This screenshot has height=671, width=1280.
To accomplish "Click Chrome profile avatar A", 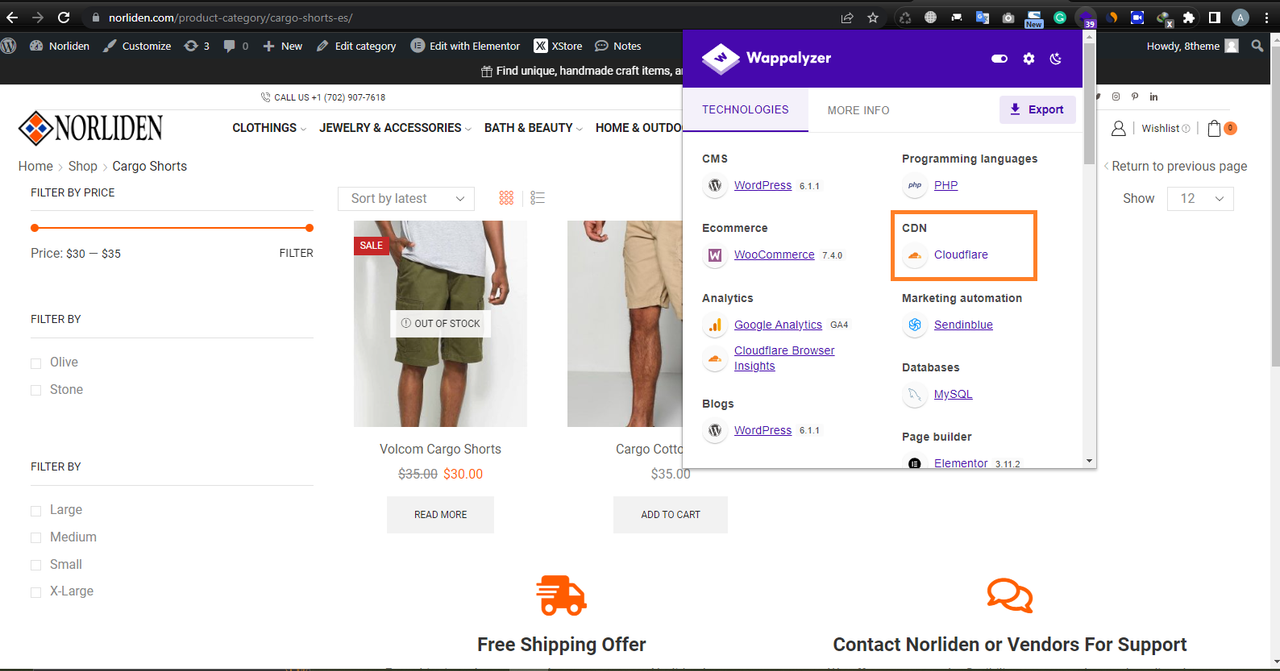I will [1240, 18].
